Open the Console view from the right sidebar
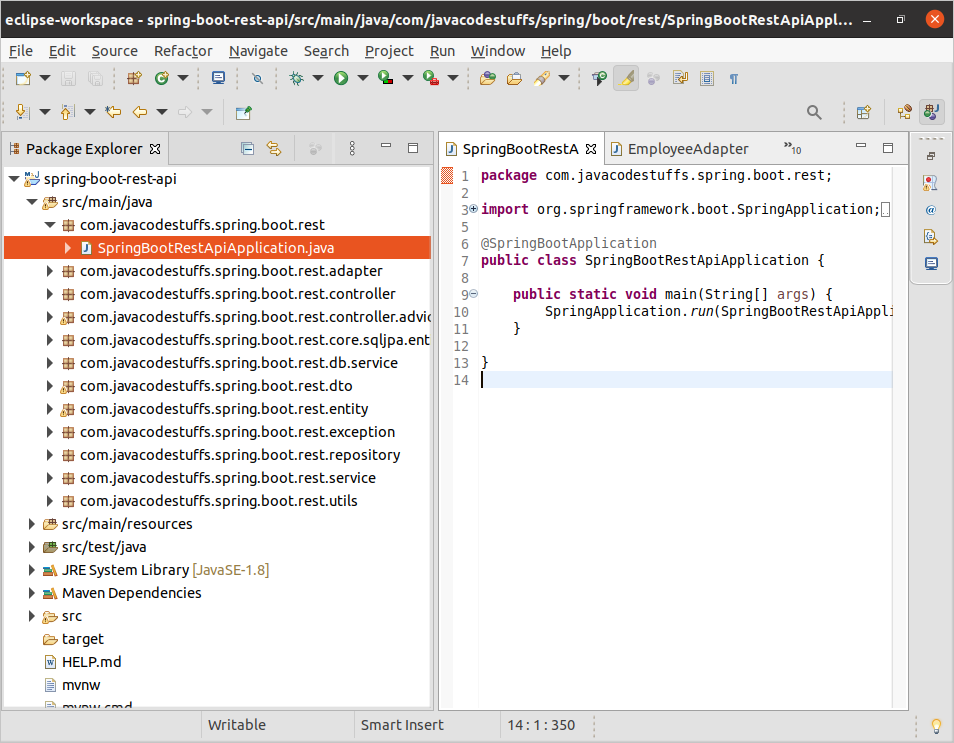Screen dimensions: 954x743 [930, 262]
